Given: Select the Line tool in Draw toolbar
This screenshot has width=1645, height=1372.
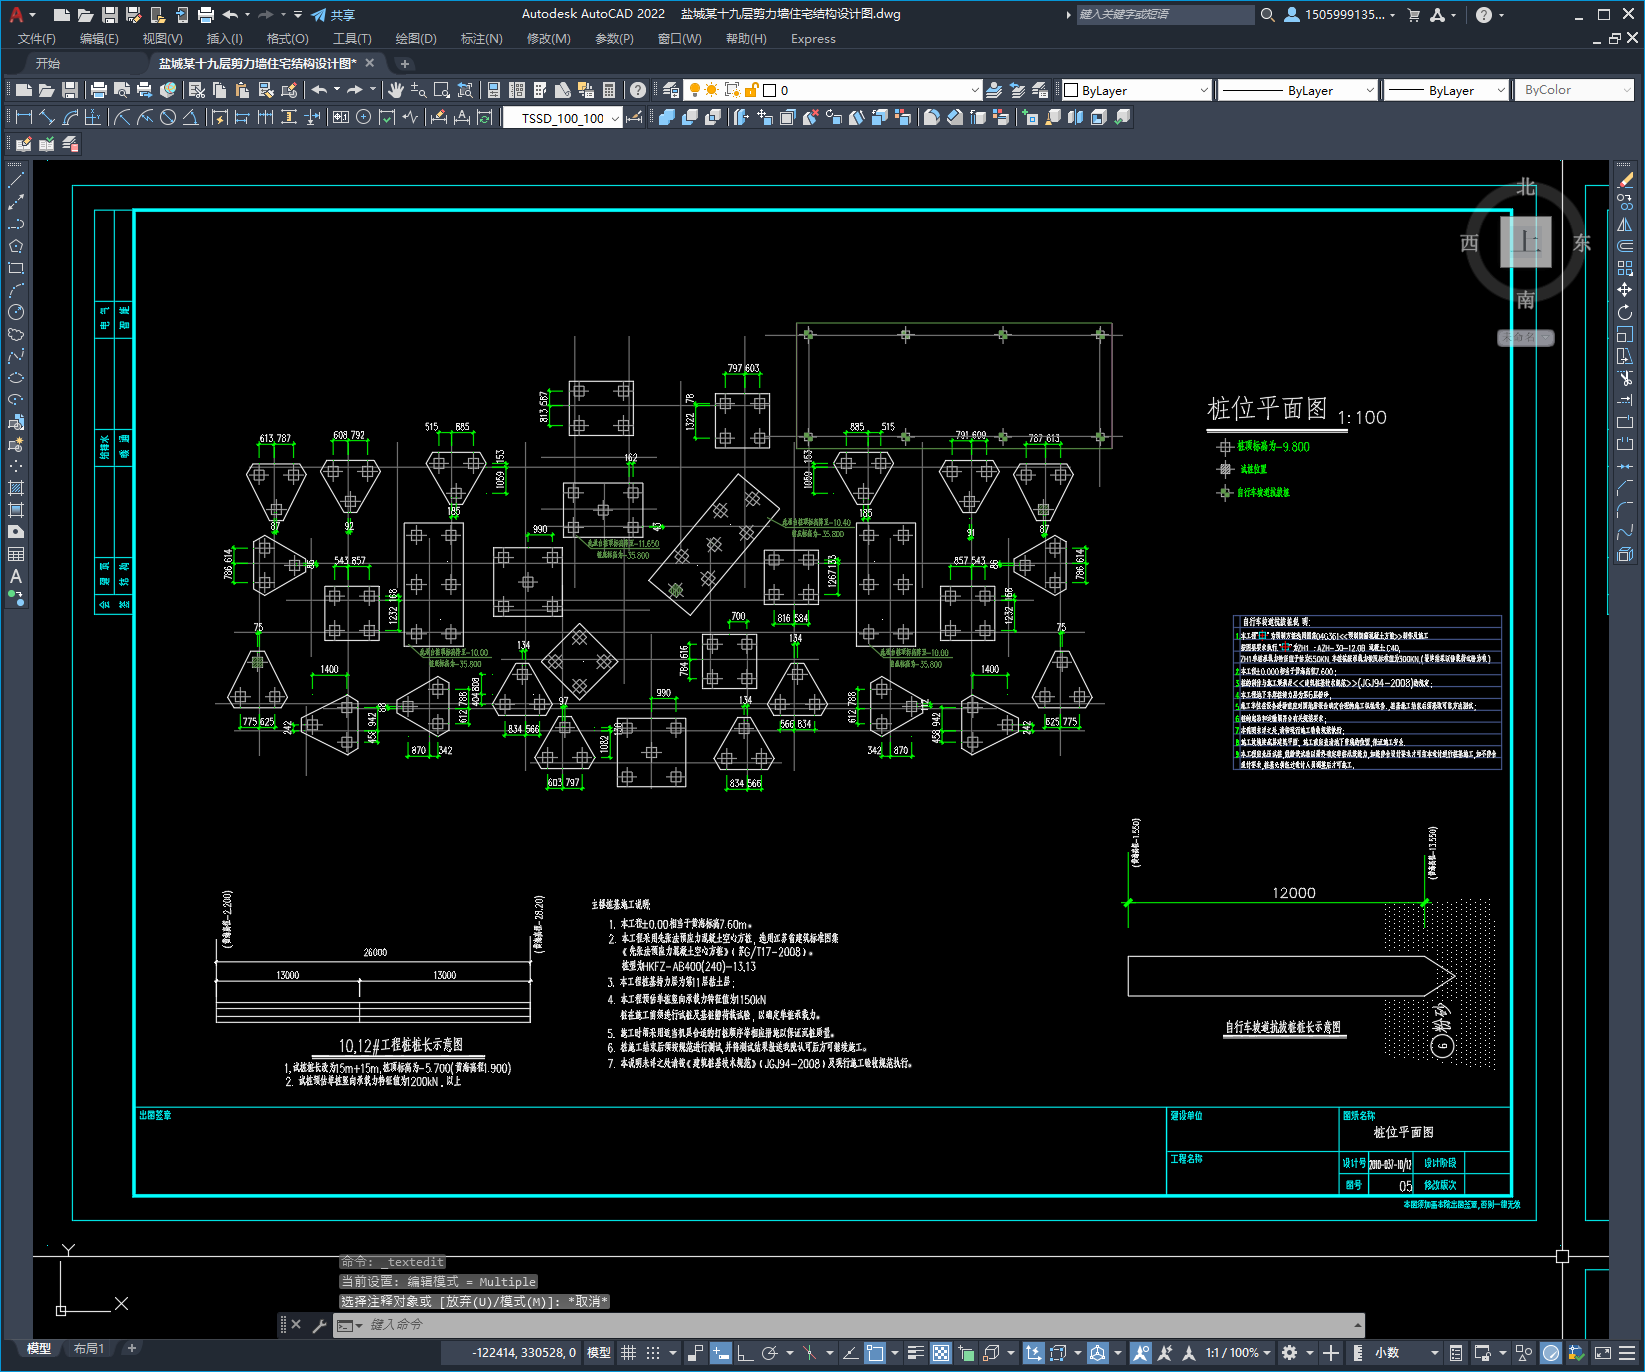Looking at the screenshot, I should click(16, 180).
